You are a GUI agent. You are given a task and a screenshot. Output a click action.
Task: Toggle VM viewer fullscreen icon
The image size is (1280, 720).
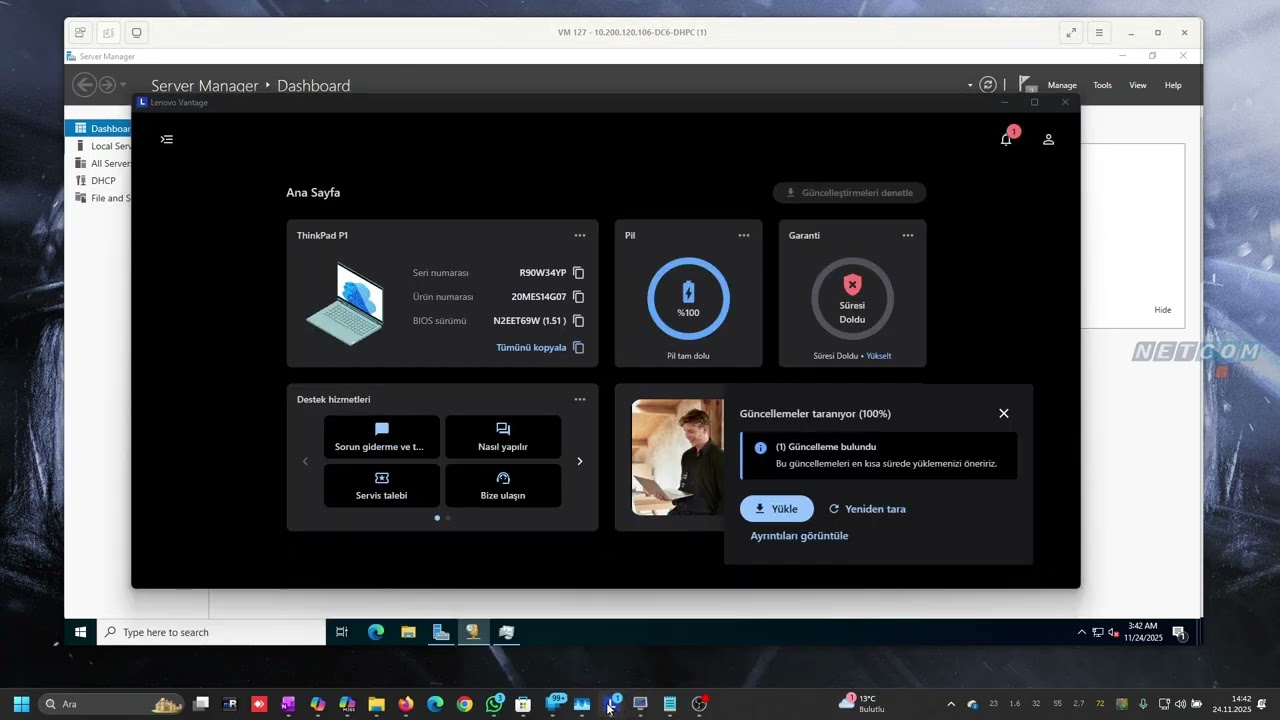point(1071,32)
